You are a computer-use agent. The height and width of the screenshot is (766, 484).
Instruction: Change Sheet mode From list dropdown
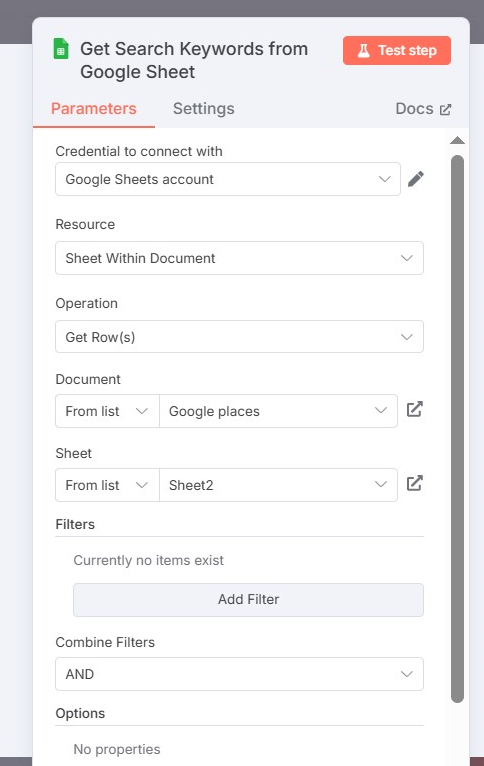point(107,485)
